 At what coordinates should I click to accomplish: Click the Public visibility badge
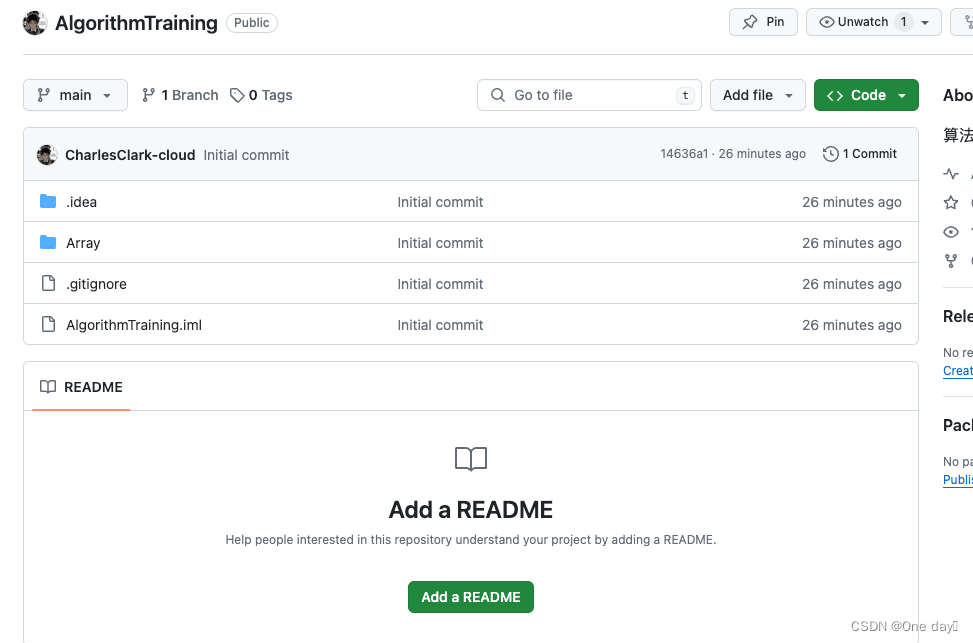click(x=251, y=23)
